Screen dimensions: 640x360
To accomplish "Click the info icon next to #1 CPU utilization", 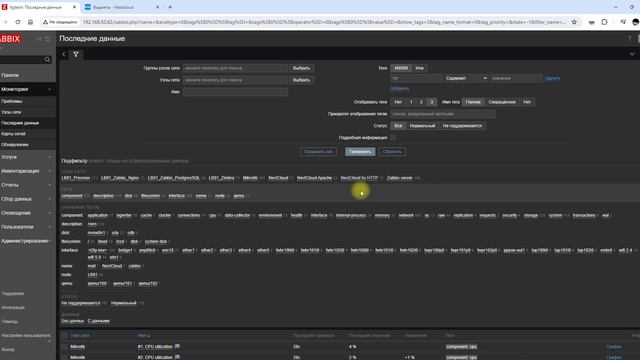I will [x=178, y=346].
